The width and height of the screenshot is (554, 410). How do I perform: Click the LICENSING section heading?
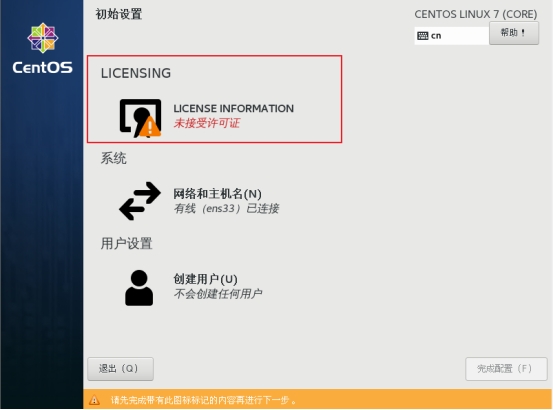(x=136, y=73)
